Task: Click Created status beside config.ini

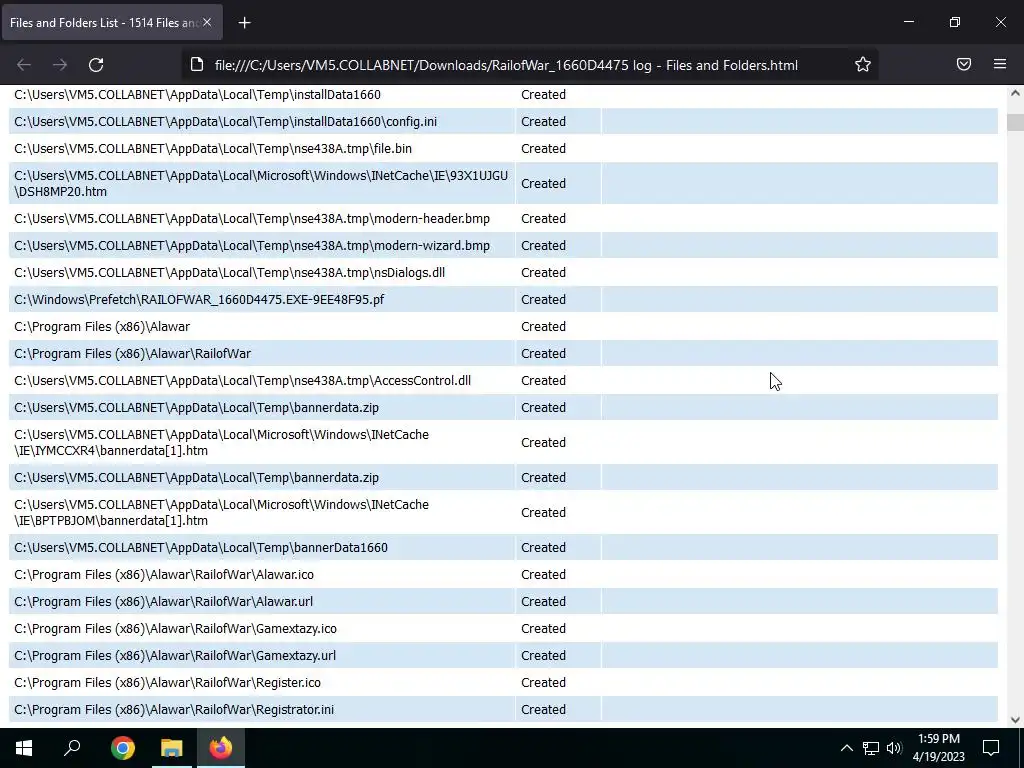Action: (543, 121)
